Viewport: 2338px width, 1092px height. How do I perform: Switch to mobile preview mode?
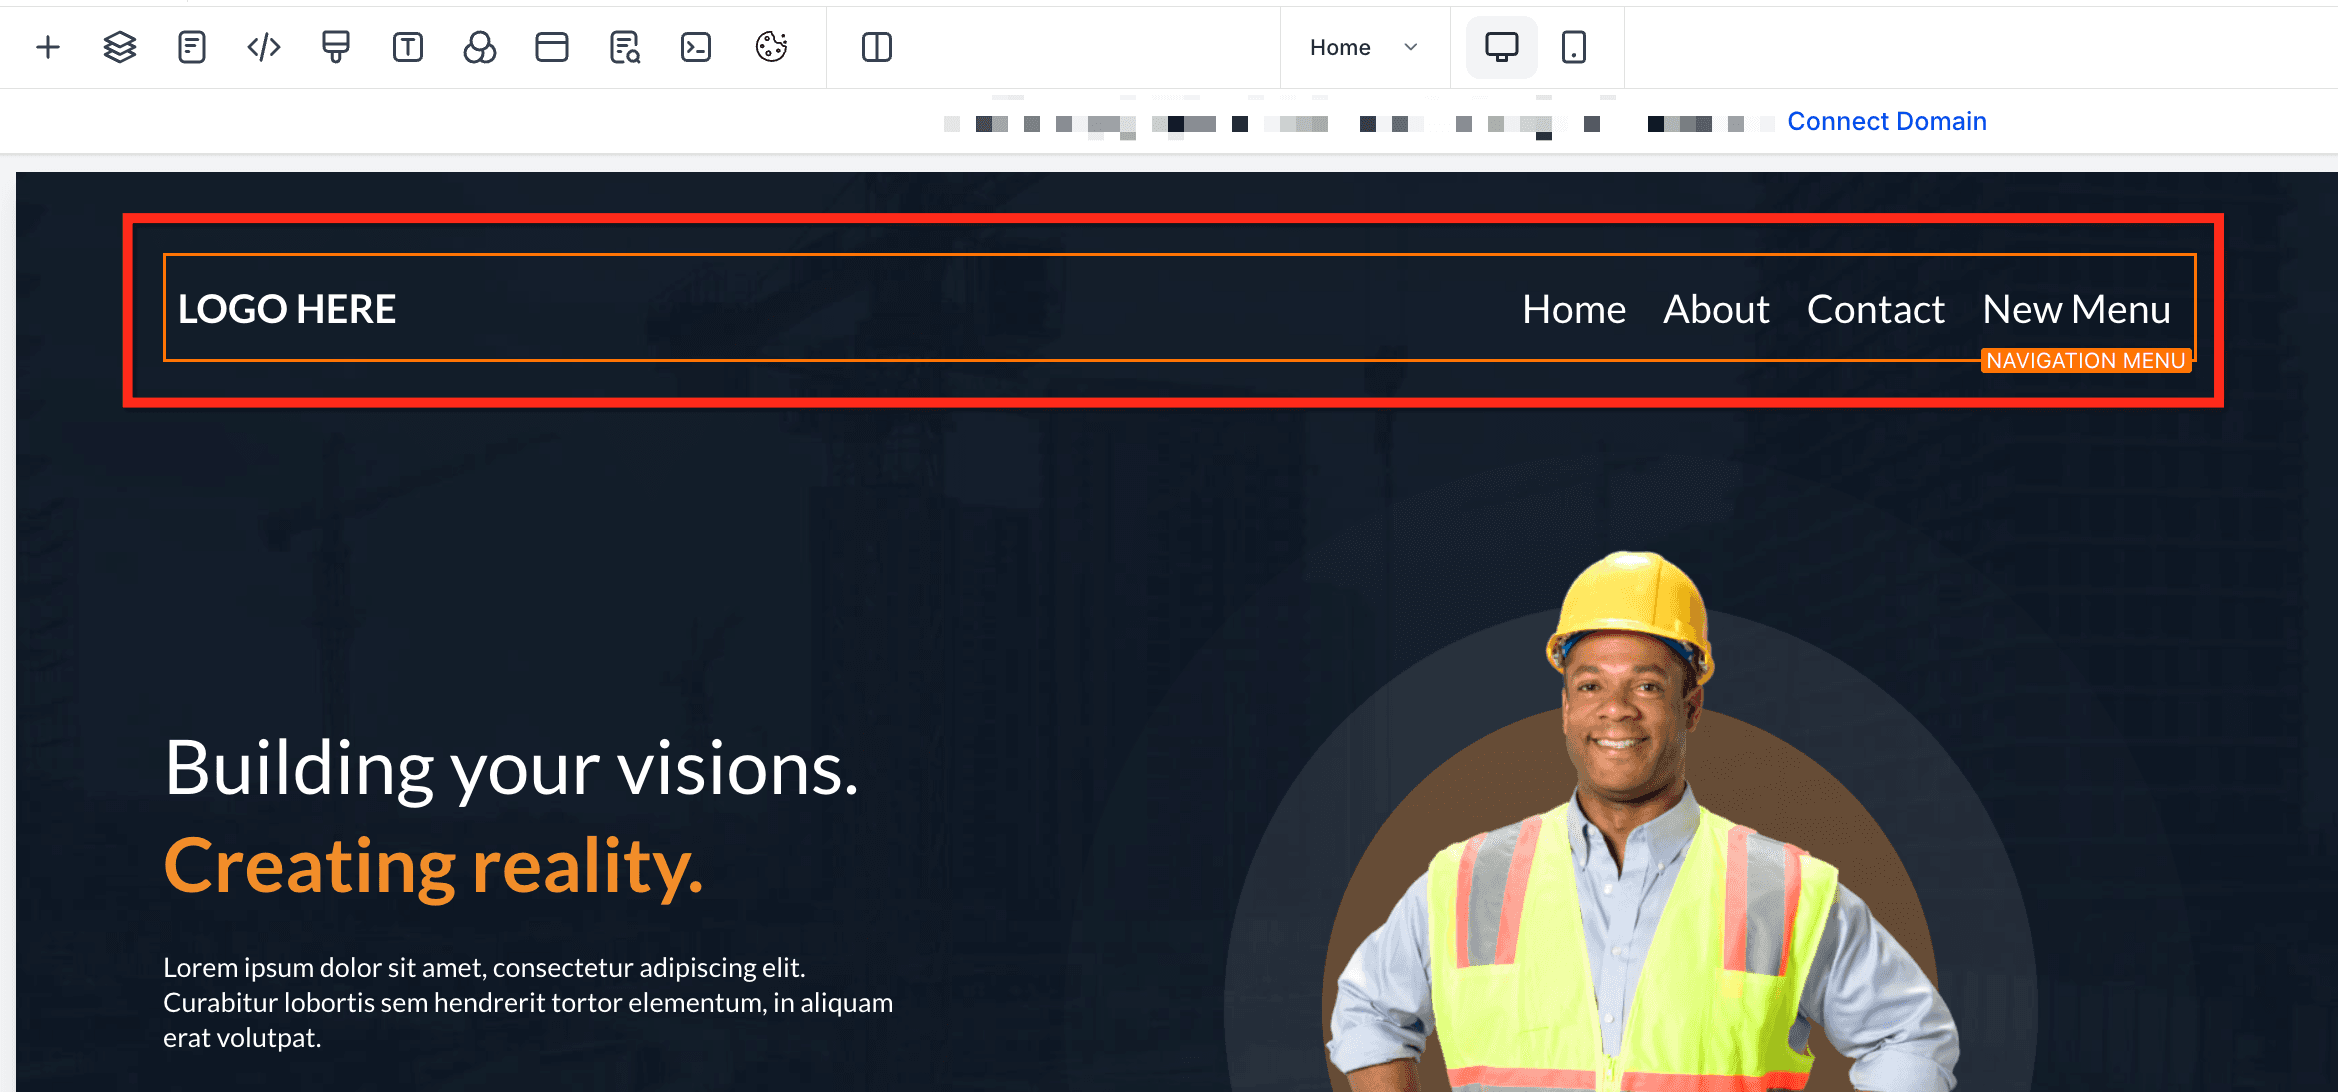tap(1574, 47)
